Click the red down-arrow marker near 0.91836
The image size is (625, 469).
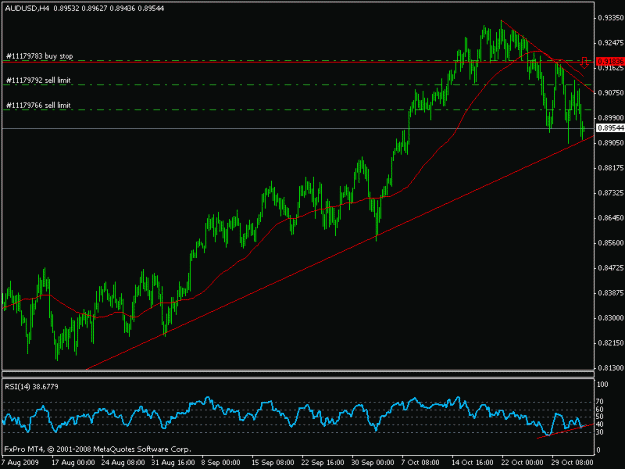[x=584, y=62]
